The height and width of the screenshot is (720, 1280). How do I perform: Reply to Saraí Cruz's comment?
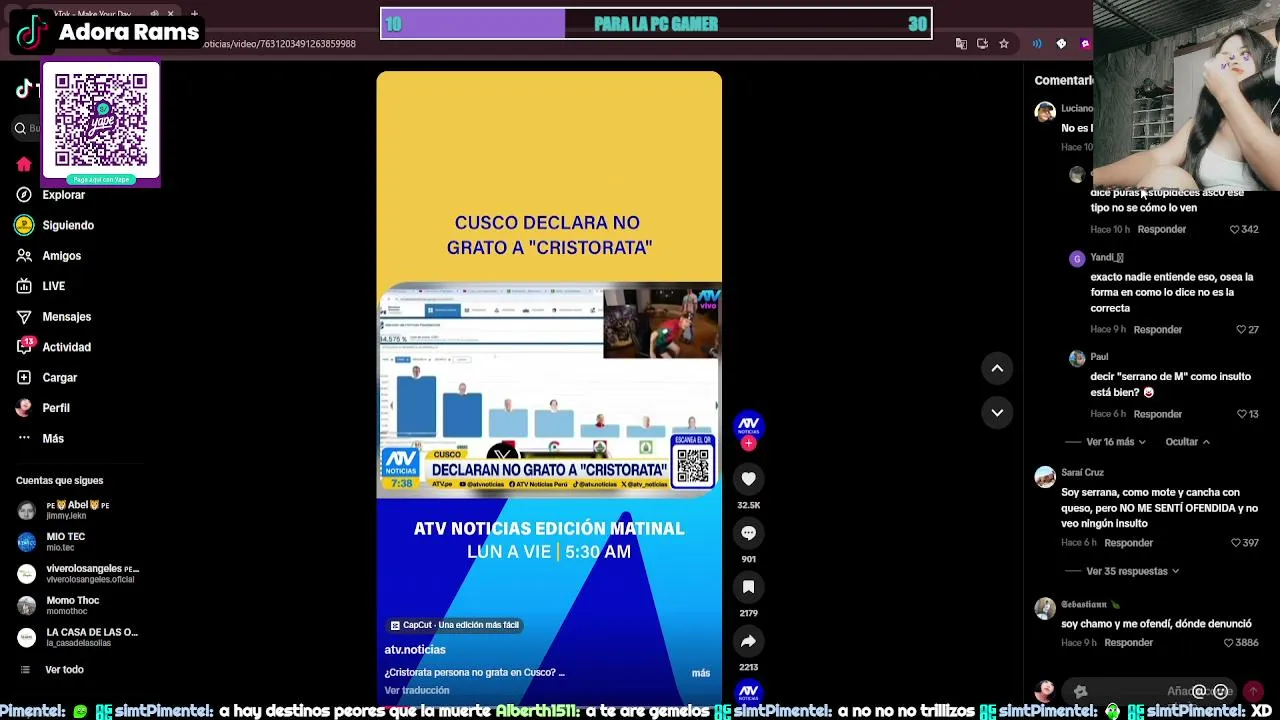point(1129,543)
